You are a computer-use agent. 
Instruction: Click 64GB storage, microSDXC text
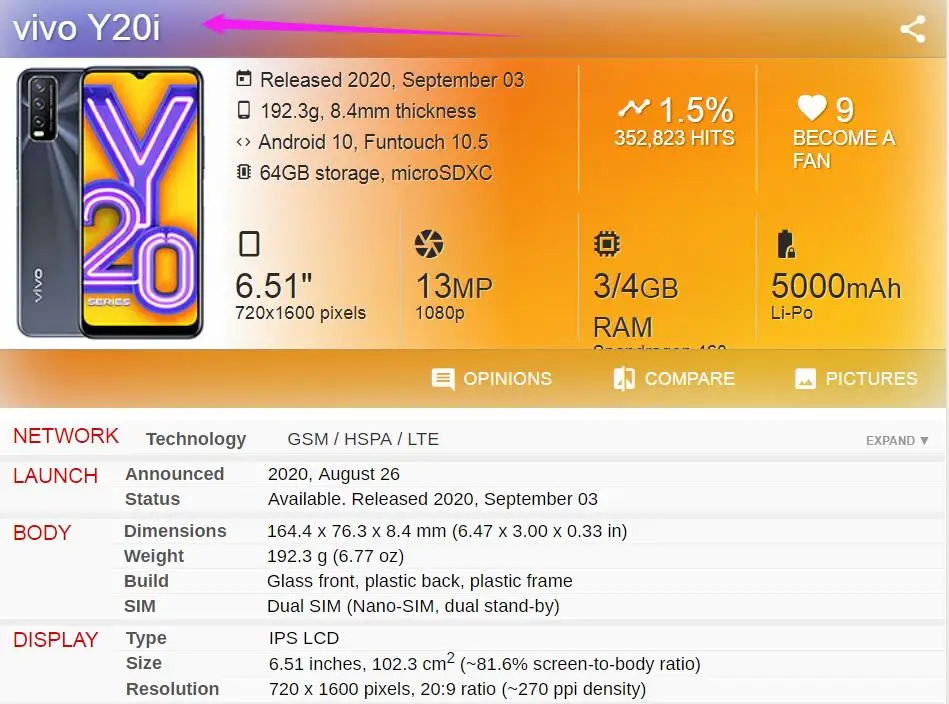click(376, 173)
